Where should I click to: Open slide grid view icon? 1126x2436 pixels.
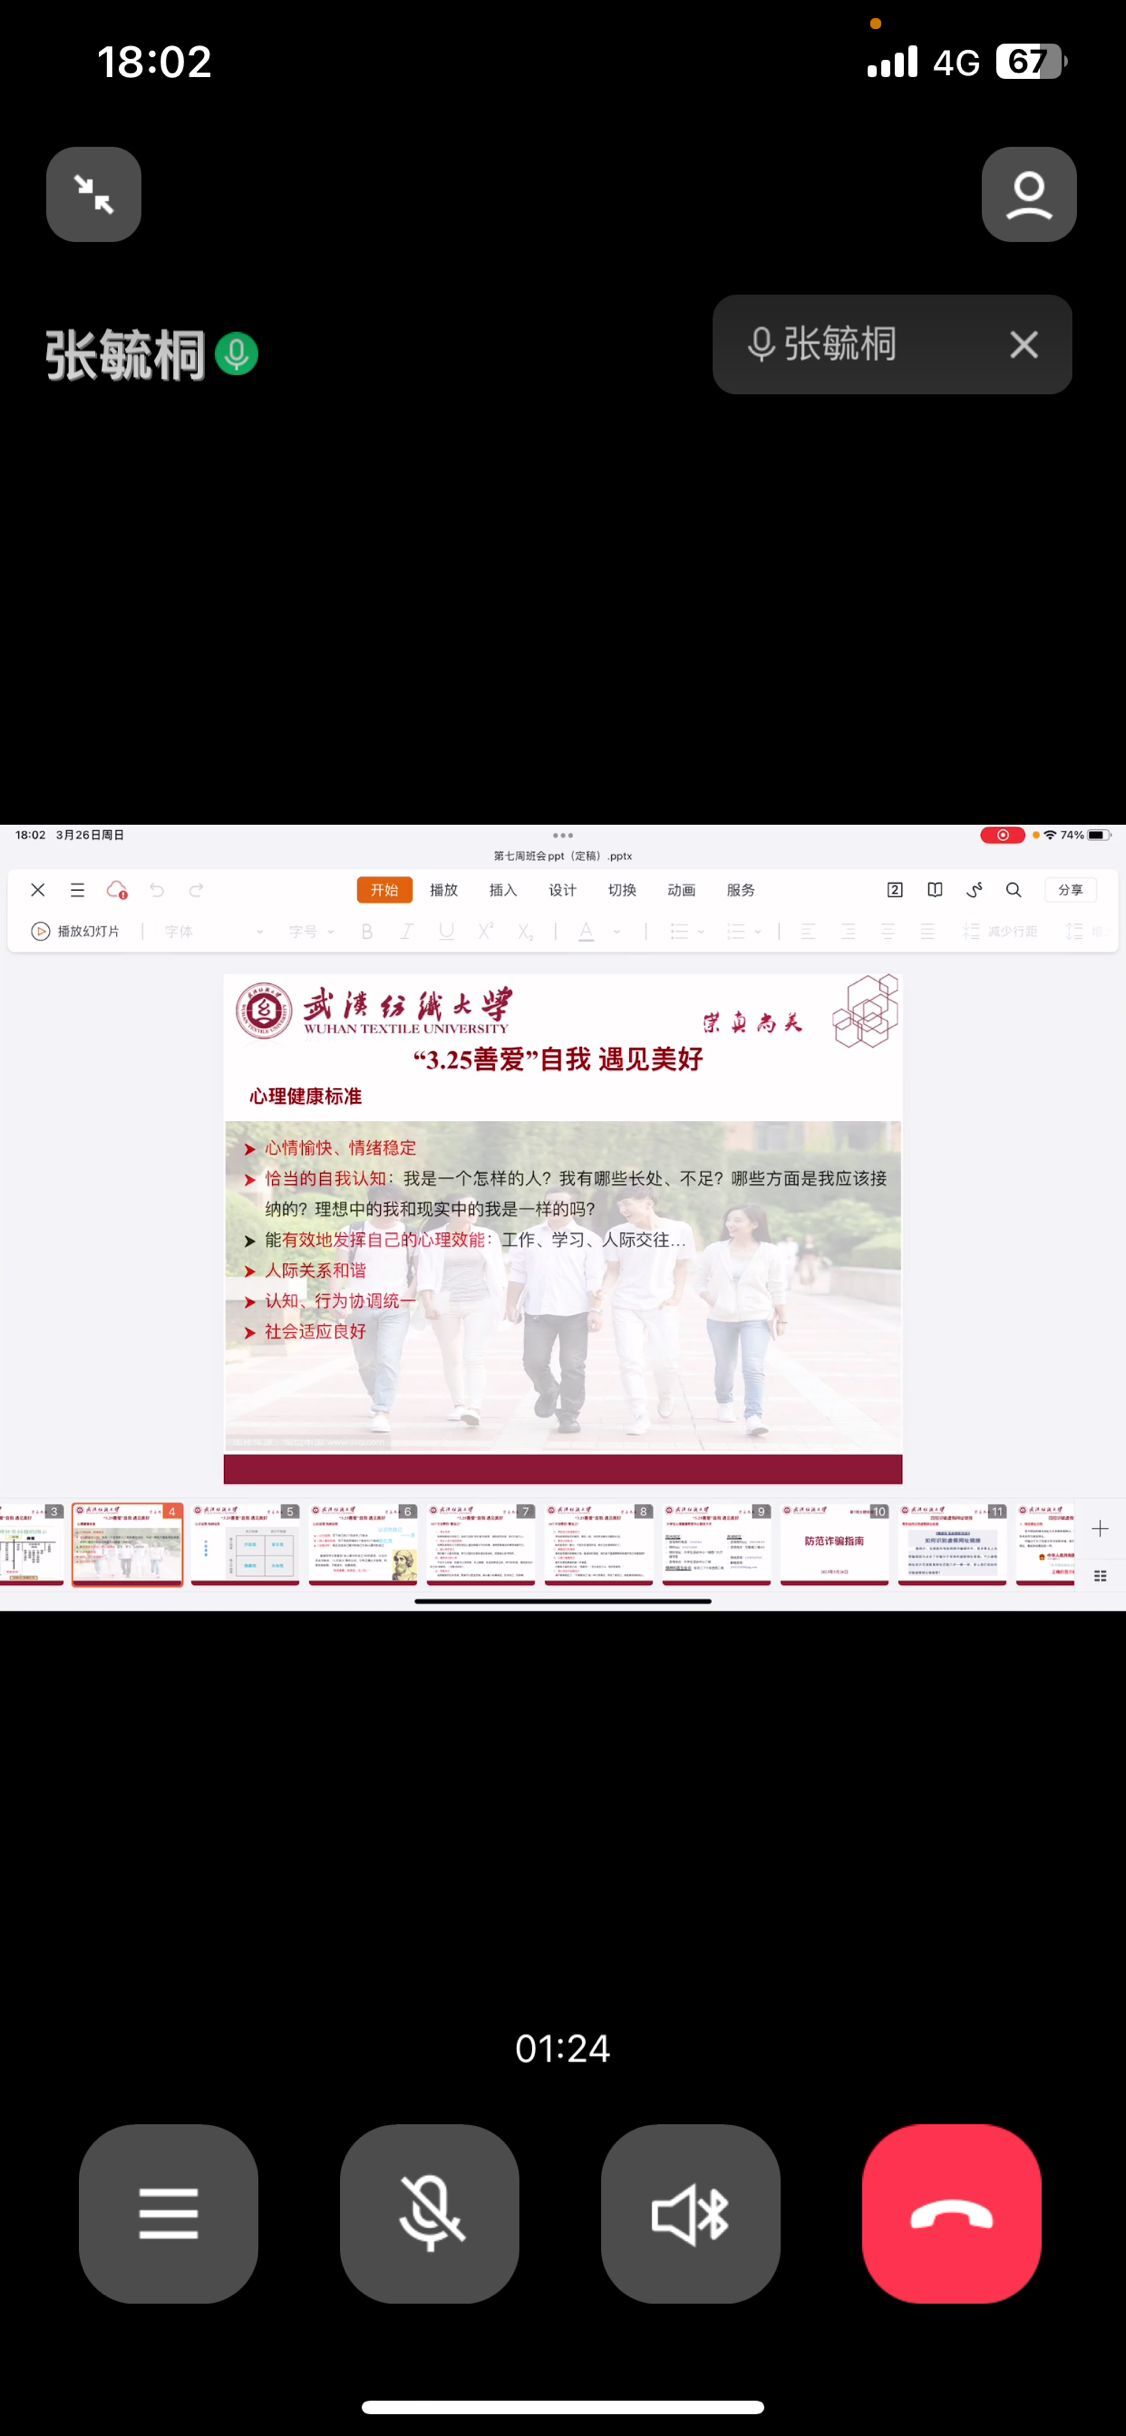point(1100,1576)
